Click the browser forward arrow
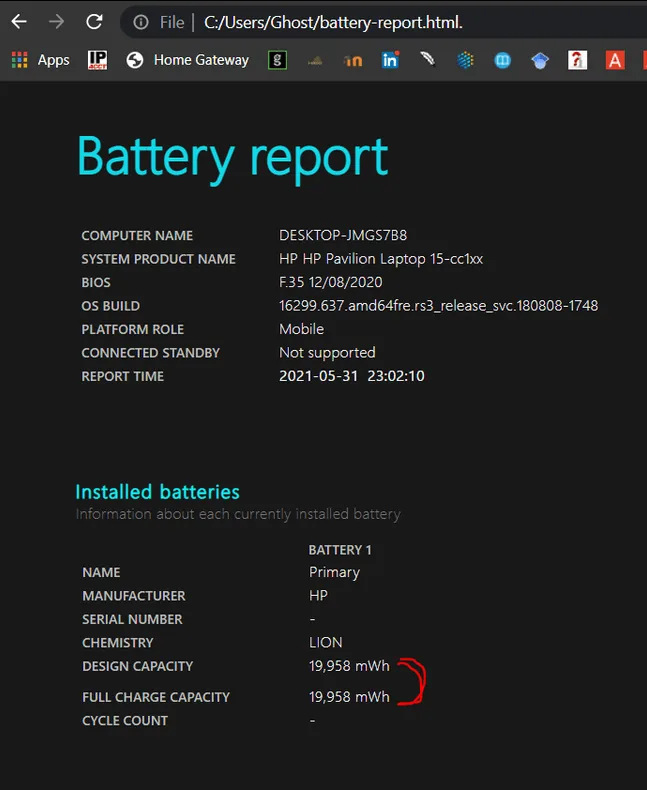 [x=56, y=22]
